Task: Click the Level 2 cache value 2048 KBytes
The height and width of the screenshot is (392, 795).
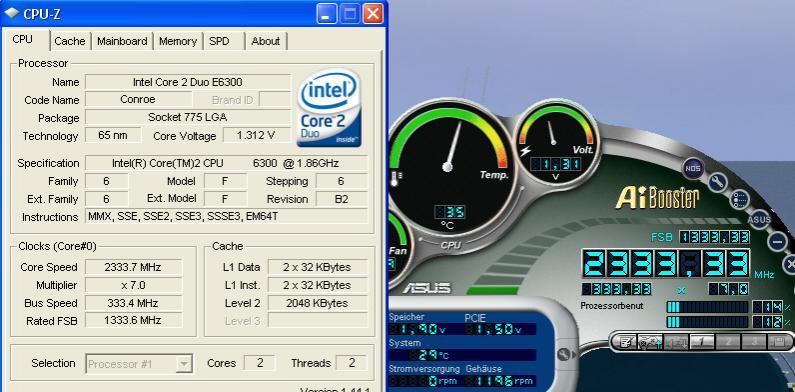Action: pos(317,303)
